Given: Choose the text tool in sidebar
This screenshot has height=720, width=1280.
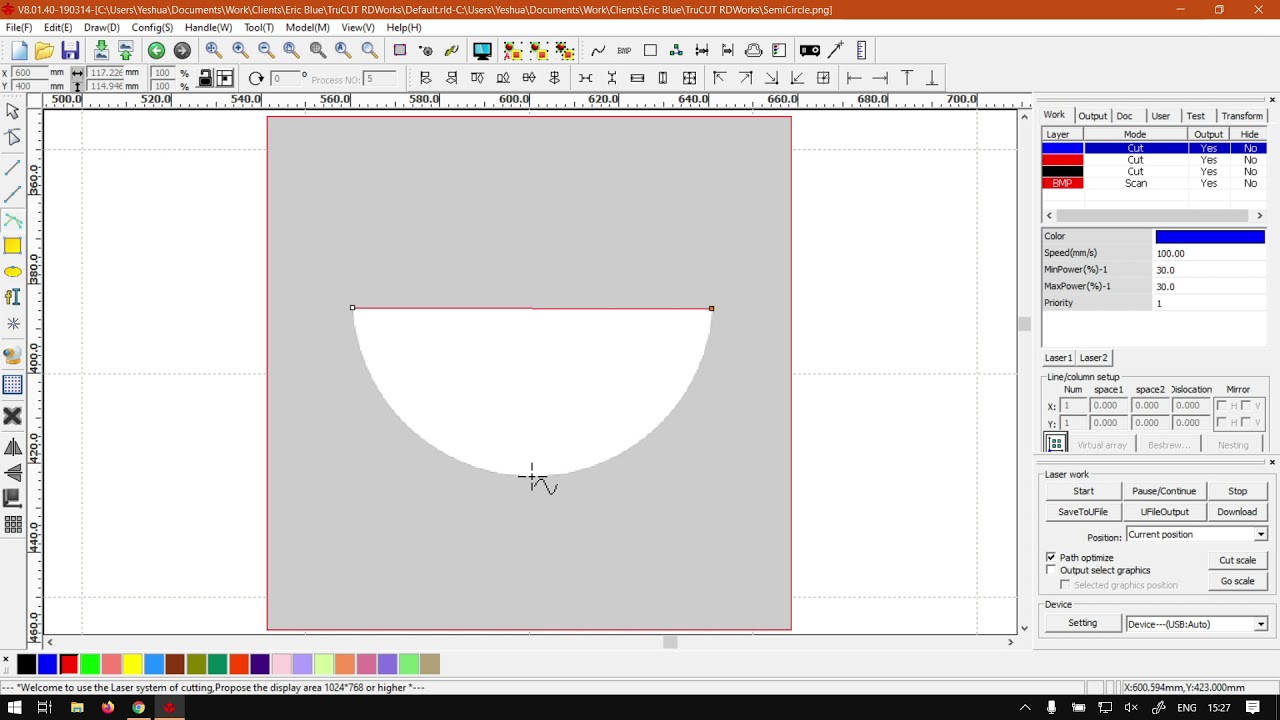Looking at the screenshot, I should point(13,297).
